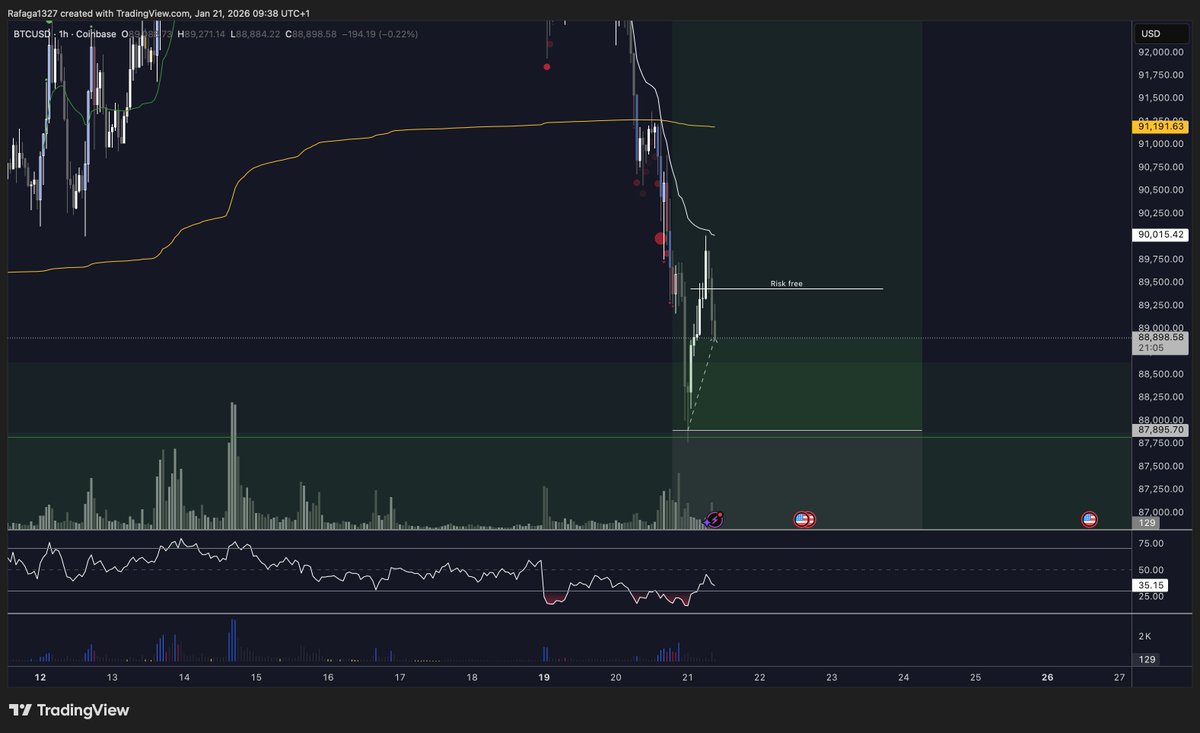Viewport: 1200px width, 733px height.
Task: Click the orange 91,191.63 price tag
Action: click(x=1160, y=127)
